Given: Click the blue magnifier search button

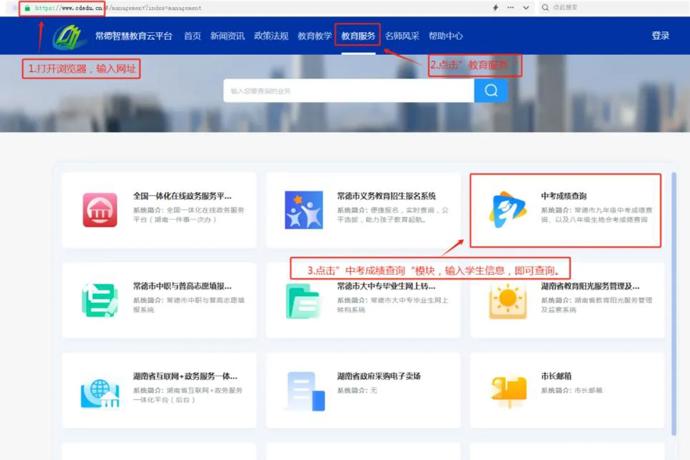Looking at the screenshot, I should 490,91.
